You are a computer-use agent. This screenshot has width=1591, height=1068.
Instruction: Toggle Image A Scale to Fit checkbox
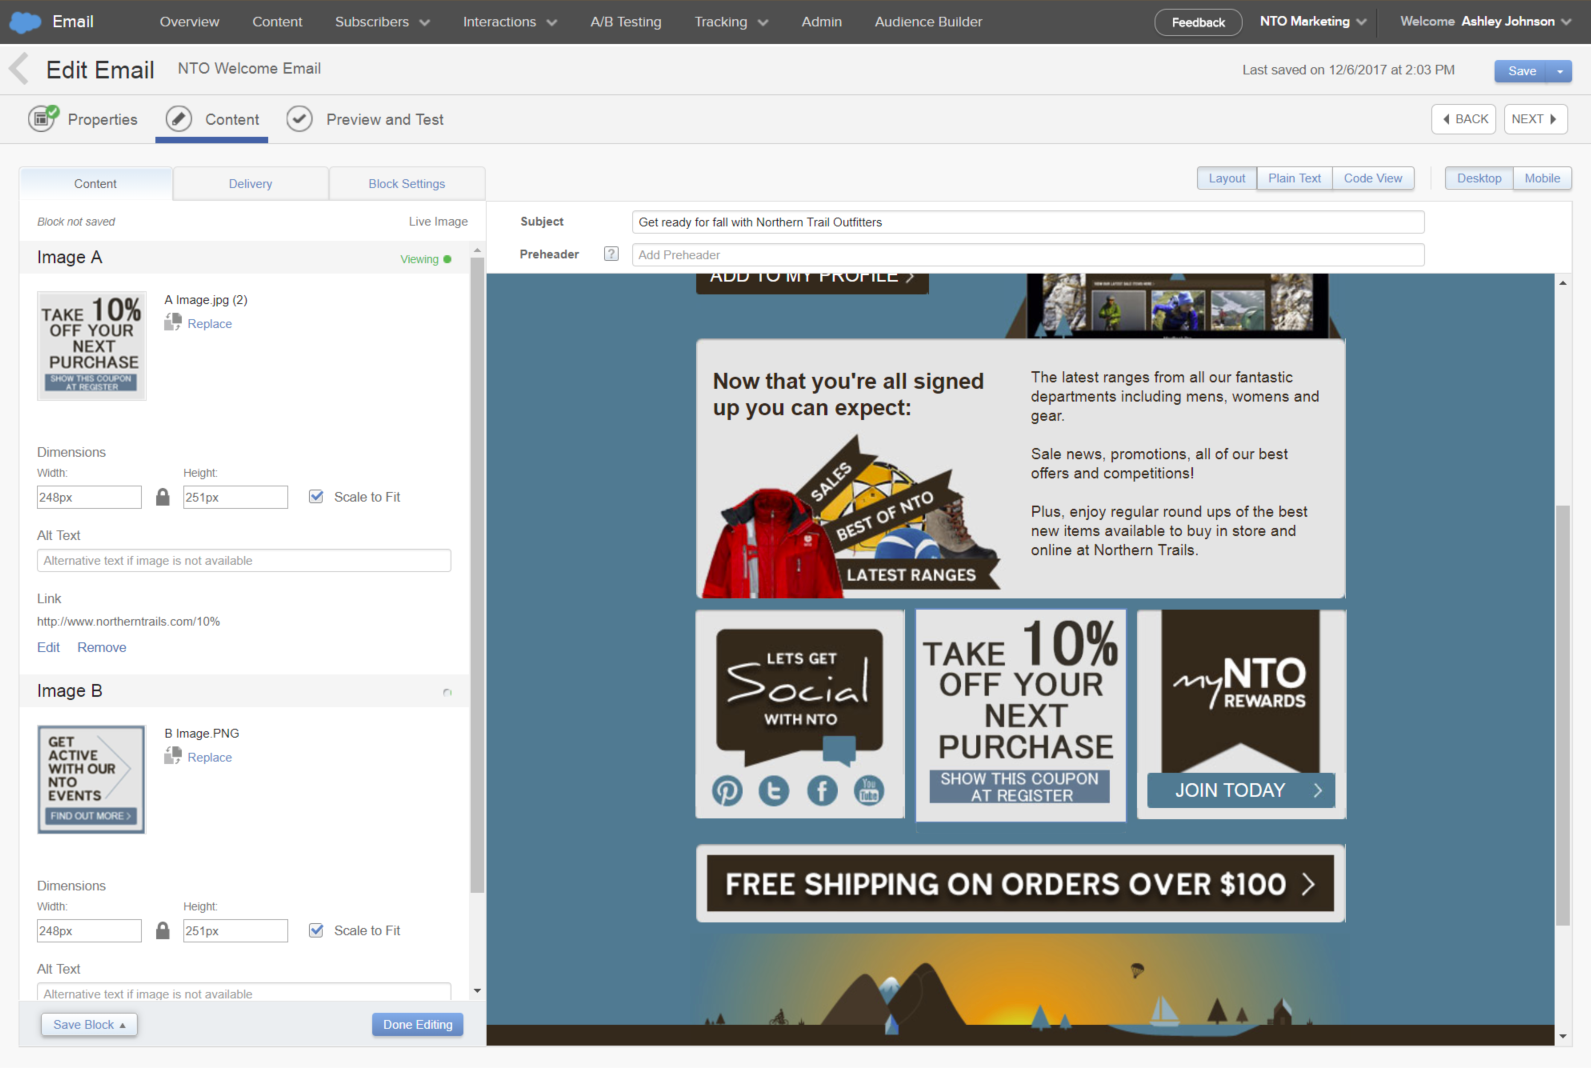click(x=316, y=496)
